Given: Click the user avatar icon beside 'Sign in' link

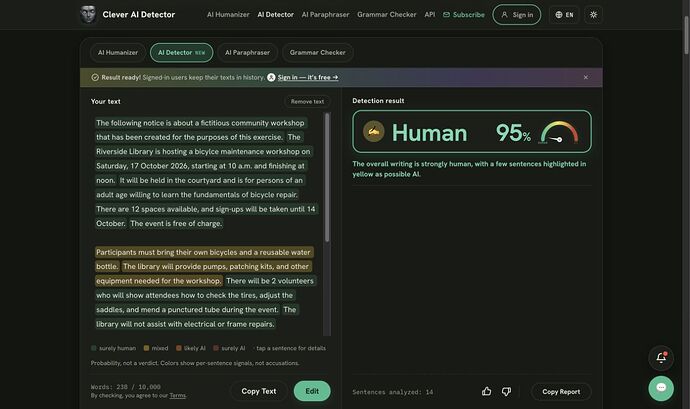Looking at the screenshot, I should (x=271, y=77).
